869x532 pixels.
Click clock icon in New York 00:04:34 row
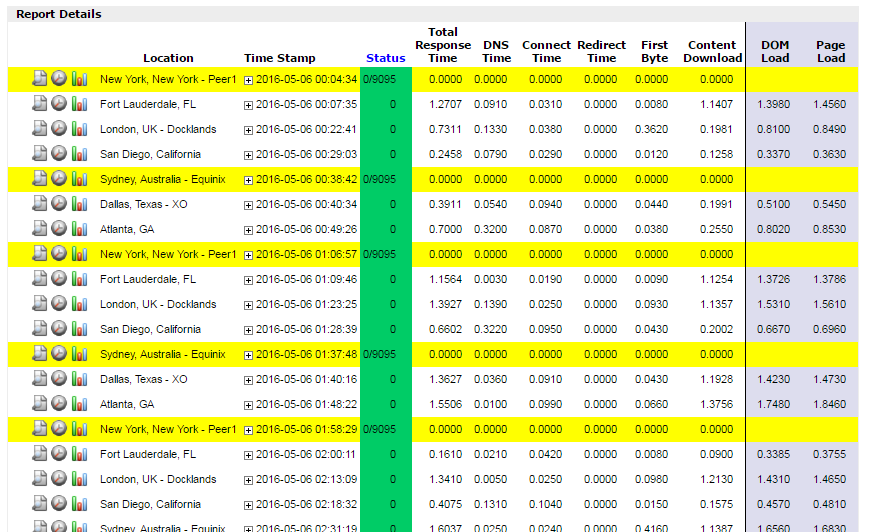point(59,78)
